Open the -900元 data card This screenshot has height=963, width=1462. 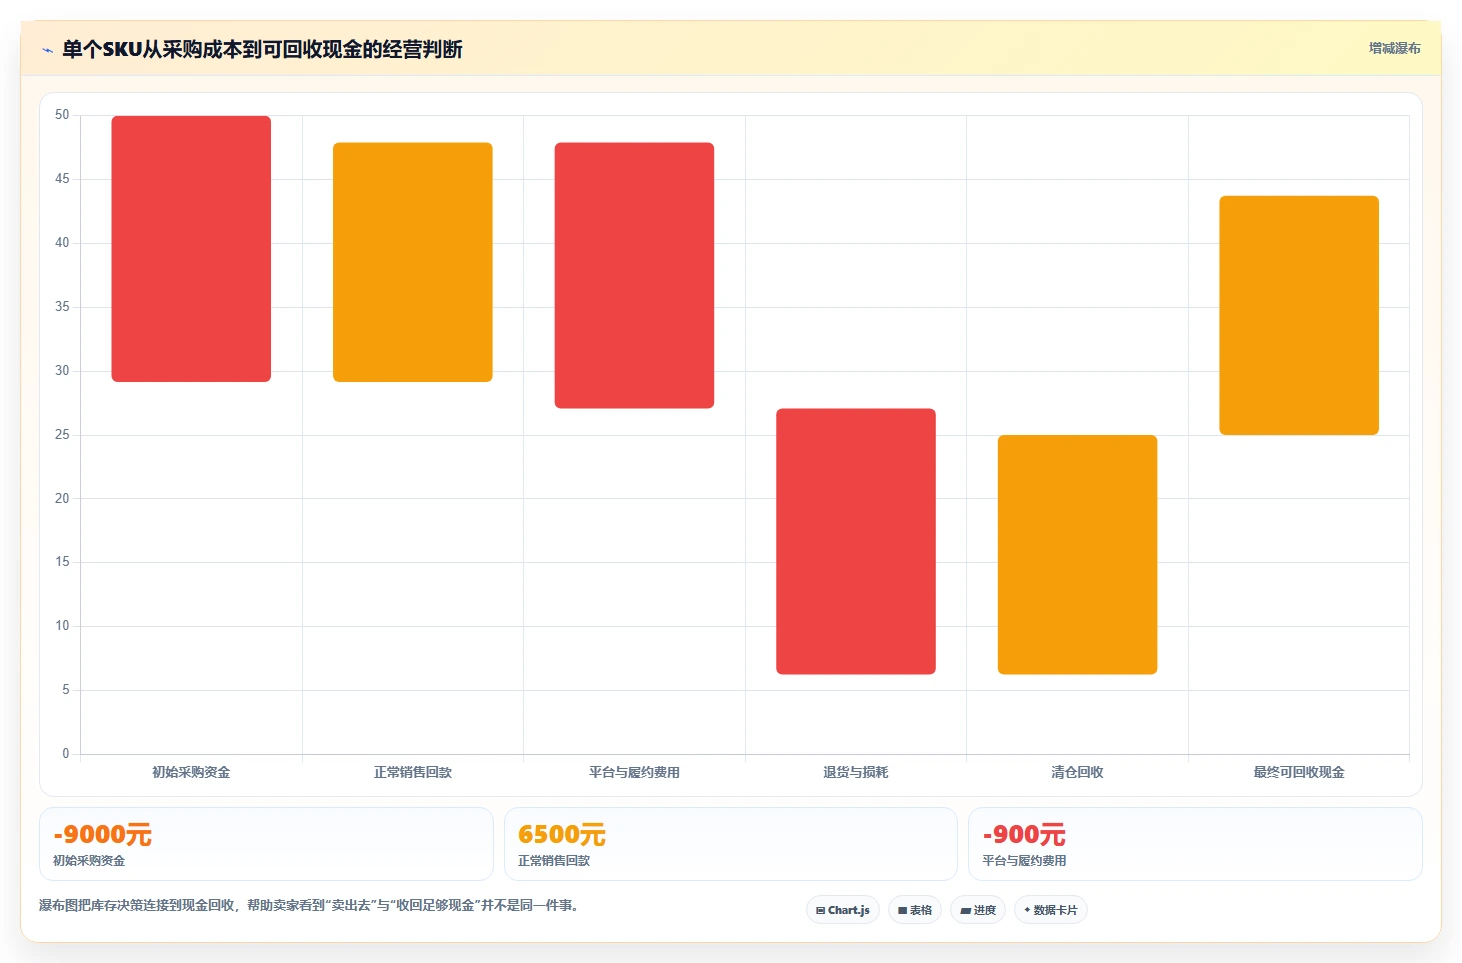coord(1195,844)
